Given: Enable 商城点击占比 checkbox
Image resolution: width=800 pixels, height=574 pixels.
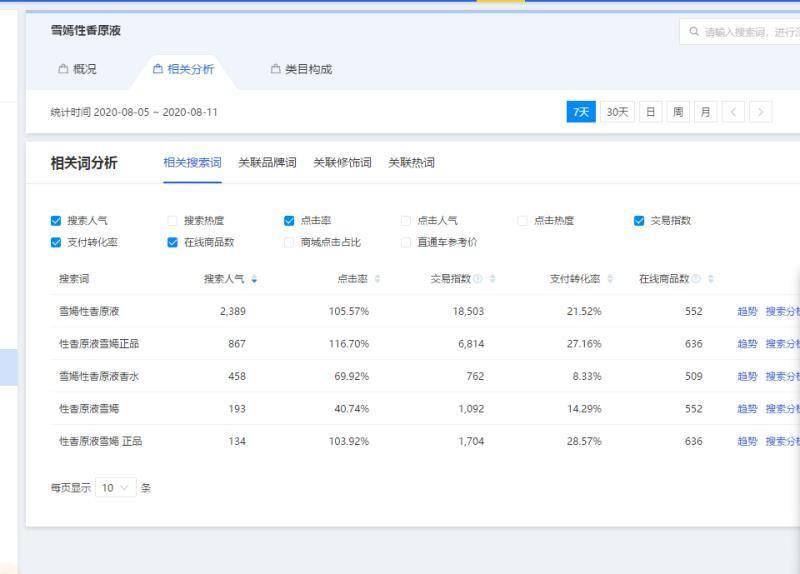Looking at the screenshot, I should (x=289, y=242).
